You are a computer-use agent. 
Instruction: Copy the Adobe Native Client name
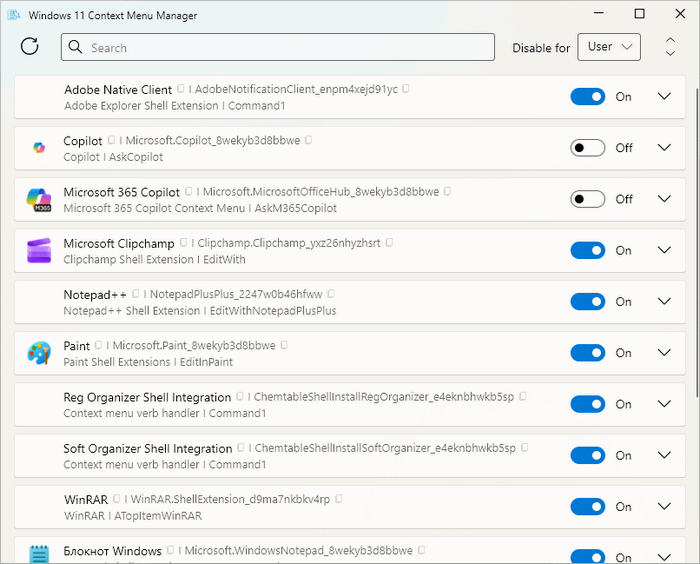(x=180, y=88)
